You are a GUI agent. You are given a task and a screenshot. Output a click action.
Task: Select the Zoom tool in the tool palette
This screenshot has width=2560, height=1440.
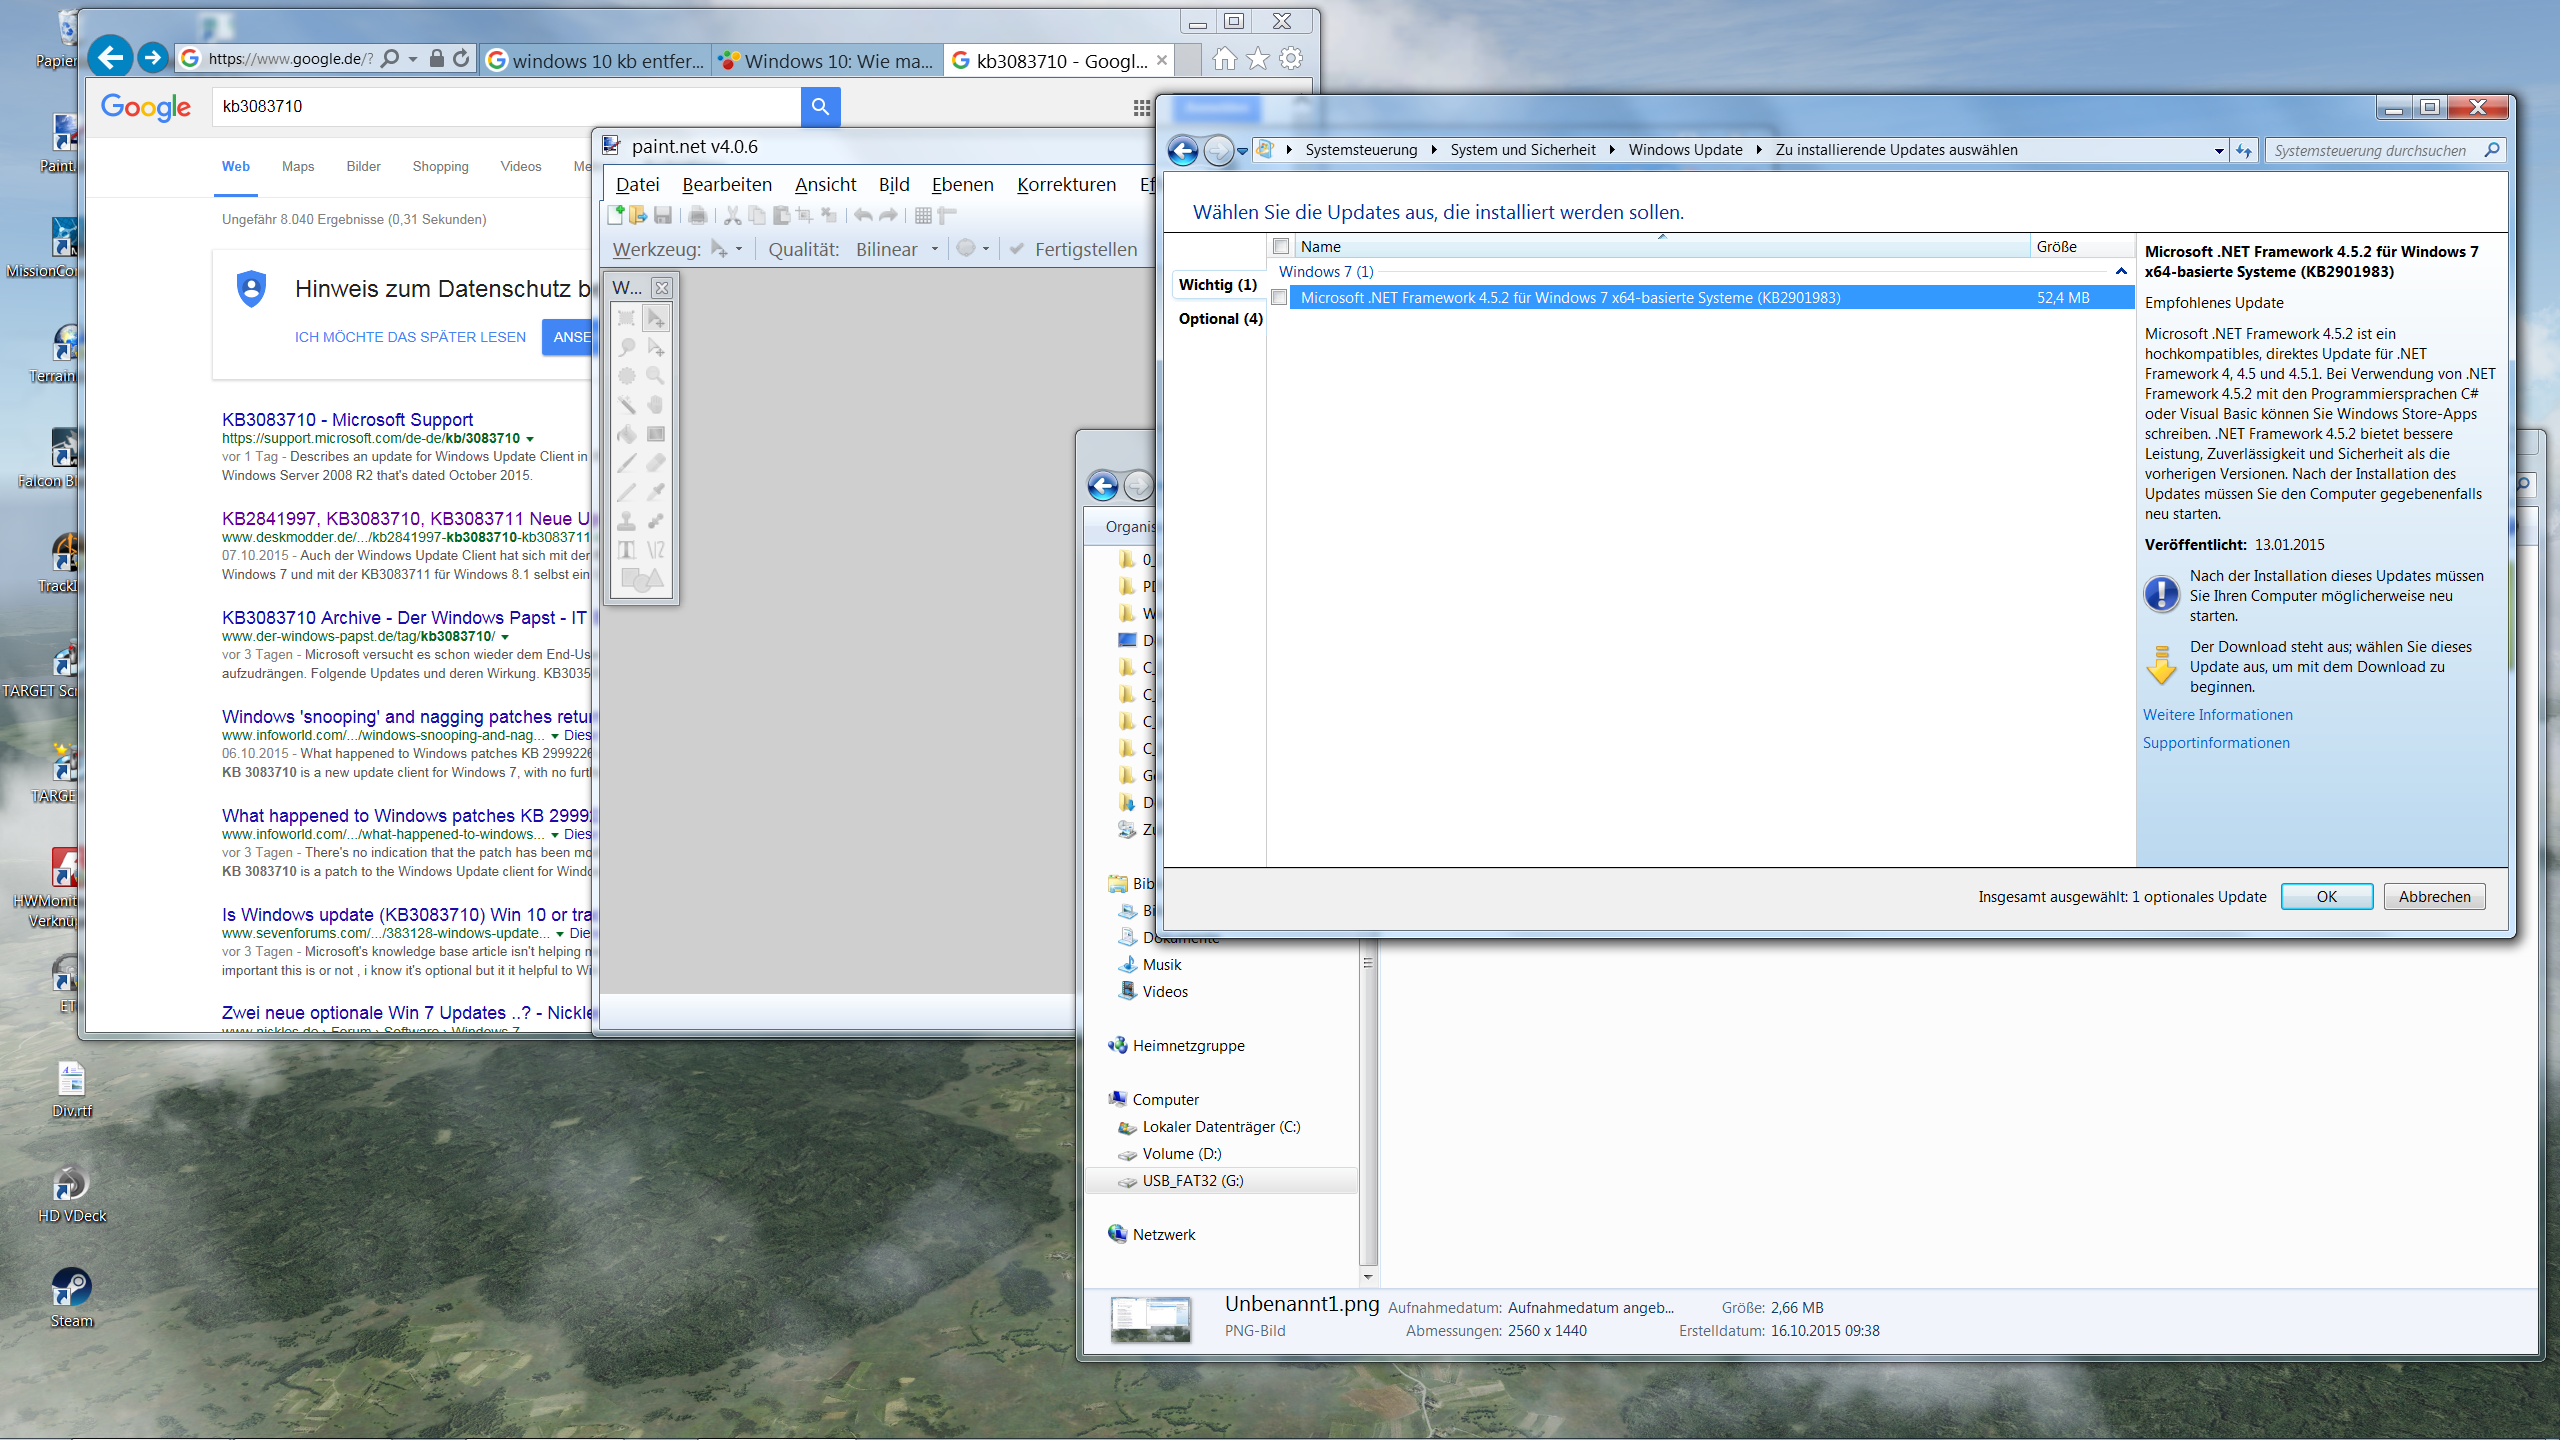[656, 376]
